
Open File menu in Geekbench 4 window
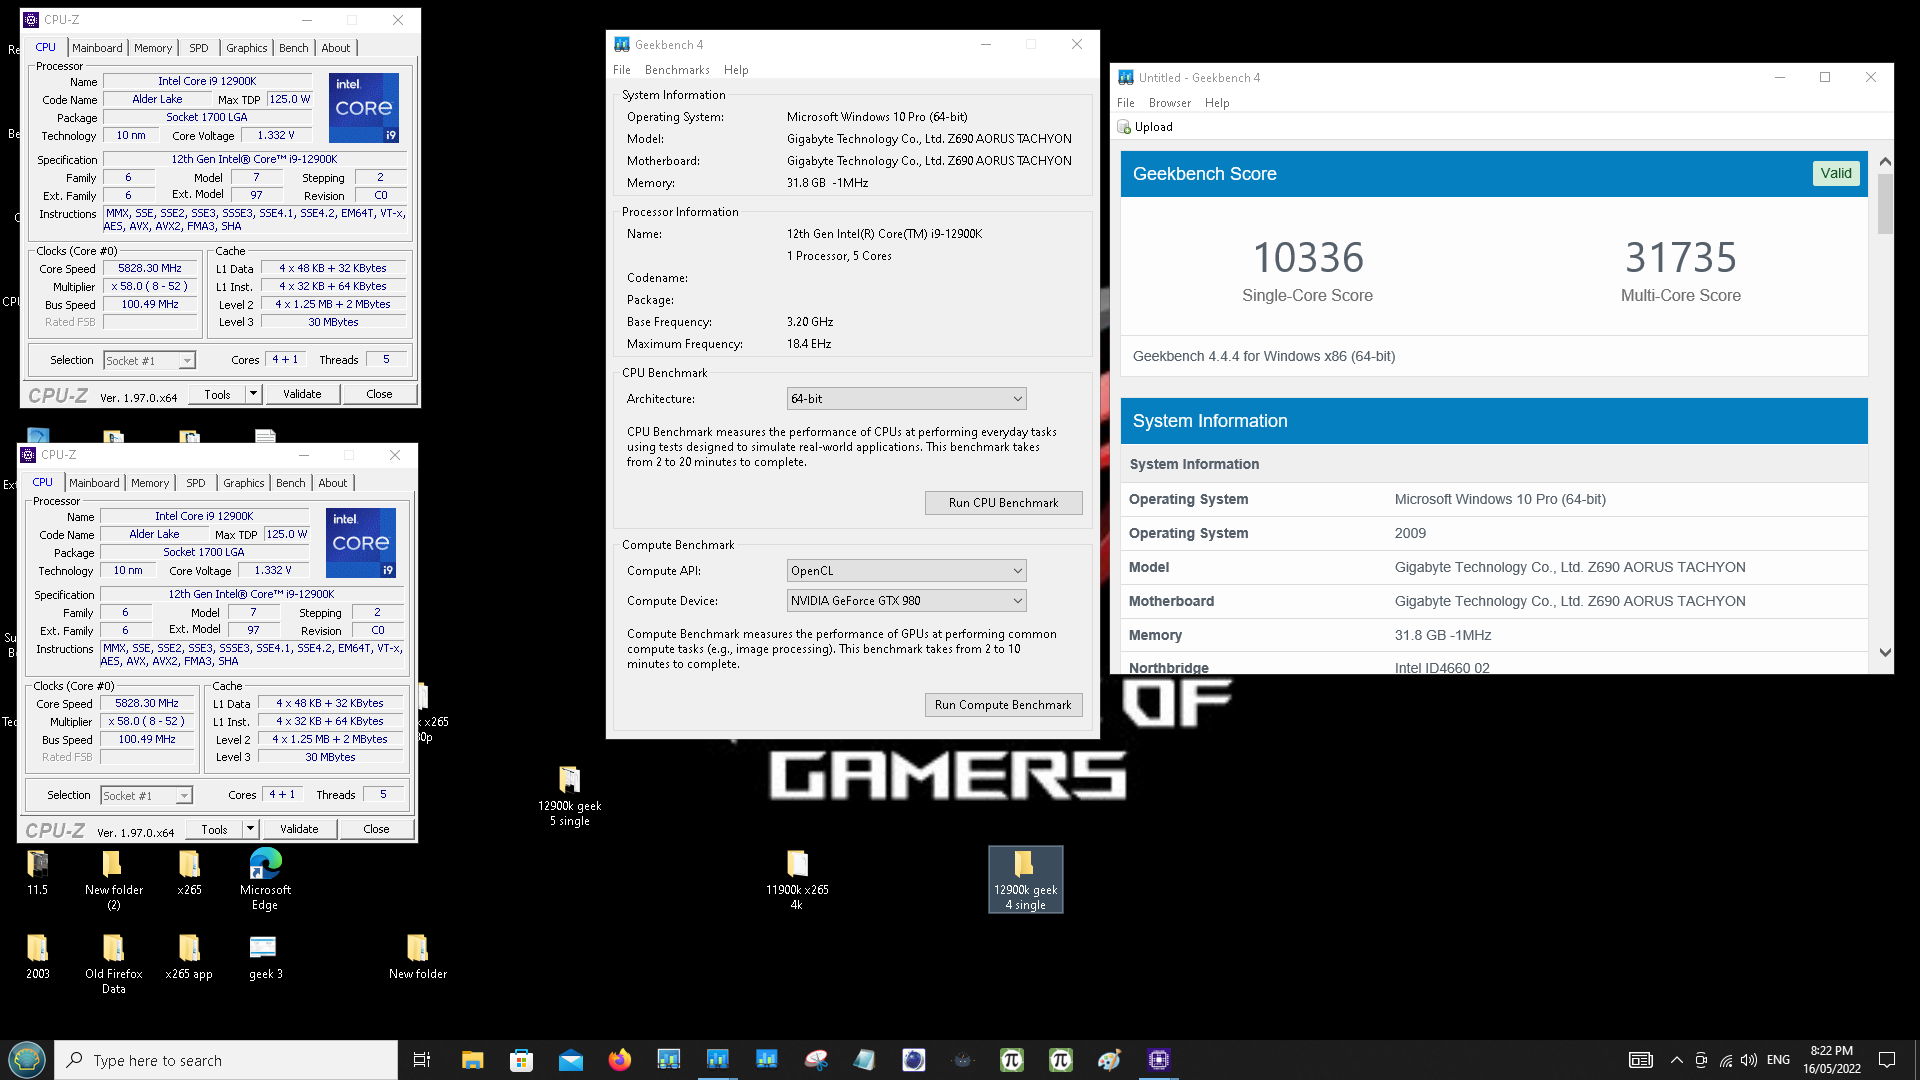click(x=622, y=70)
